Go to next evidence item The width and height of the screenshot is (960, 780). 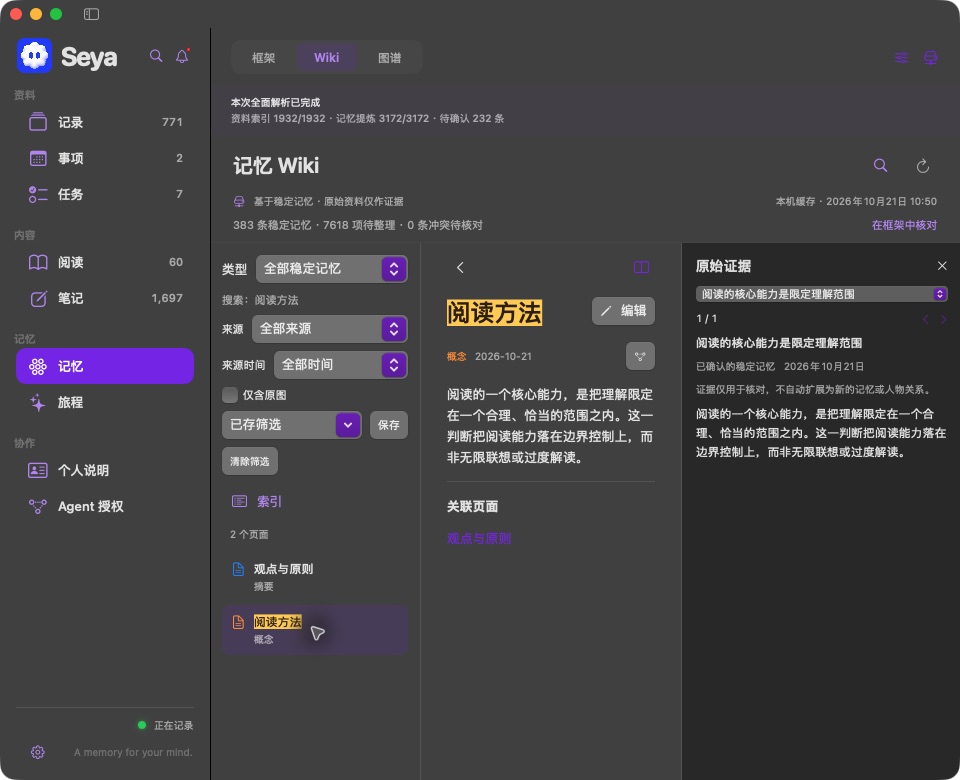[x=943, y=319]
